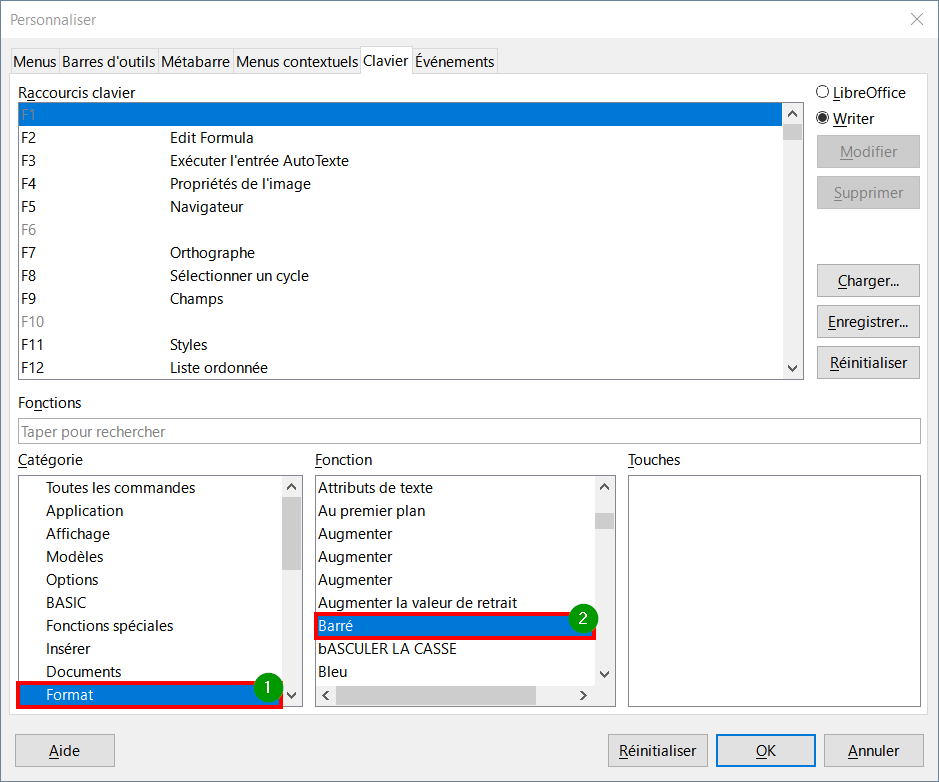939x782 pixels.
Task: Click Réinitialiser beside the shortcuts list
Action: (x=868, y=363)
